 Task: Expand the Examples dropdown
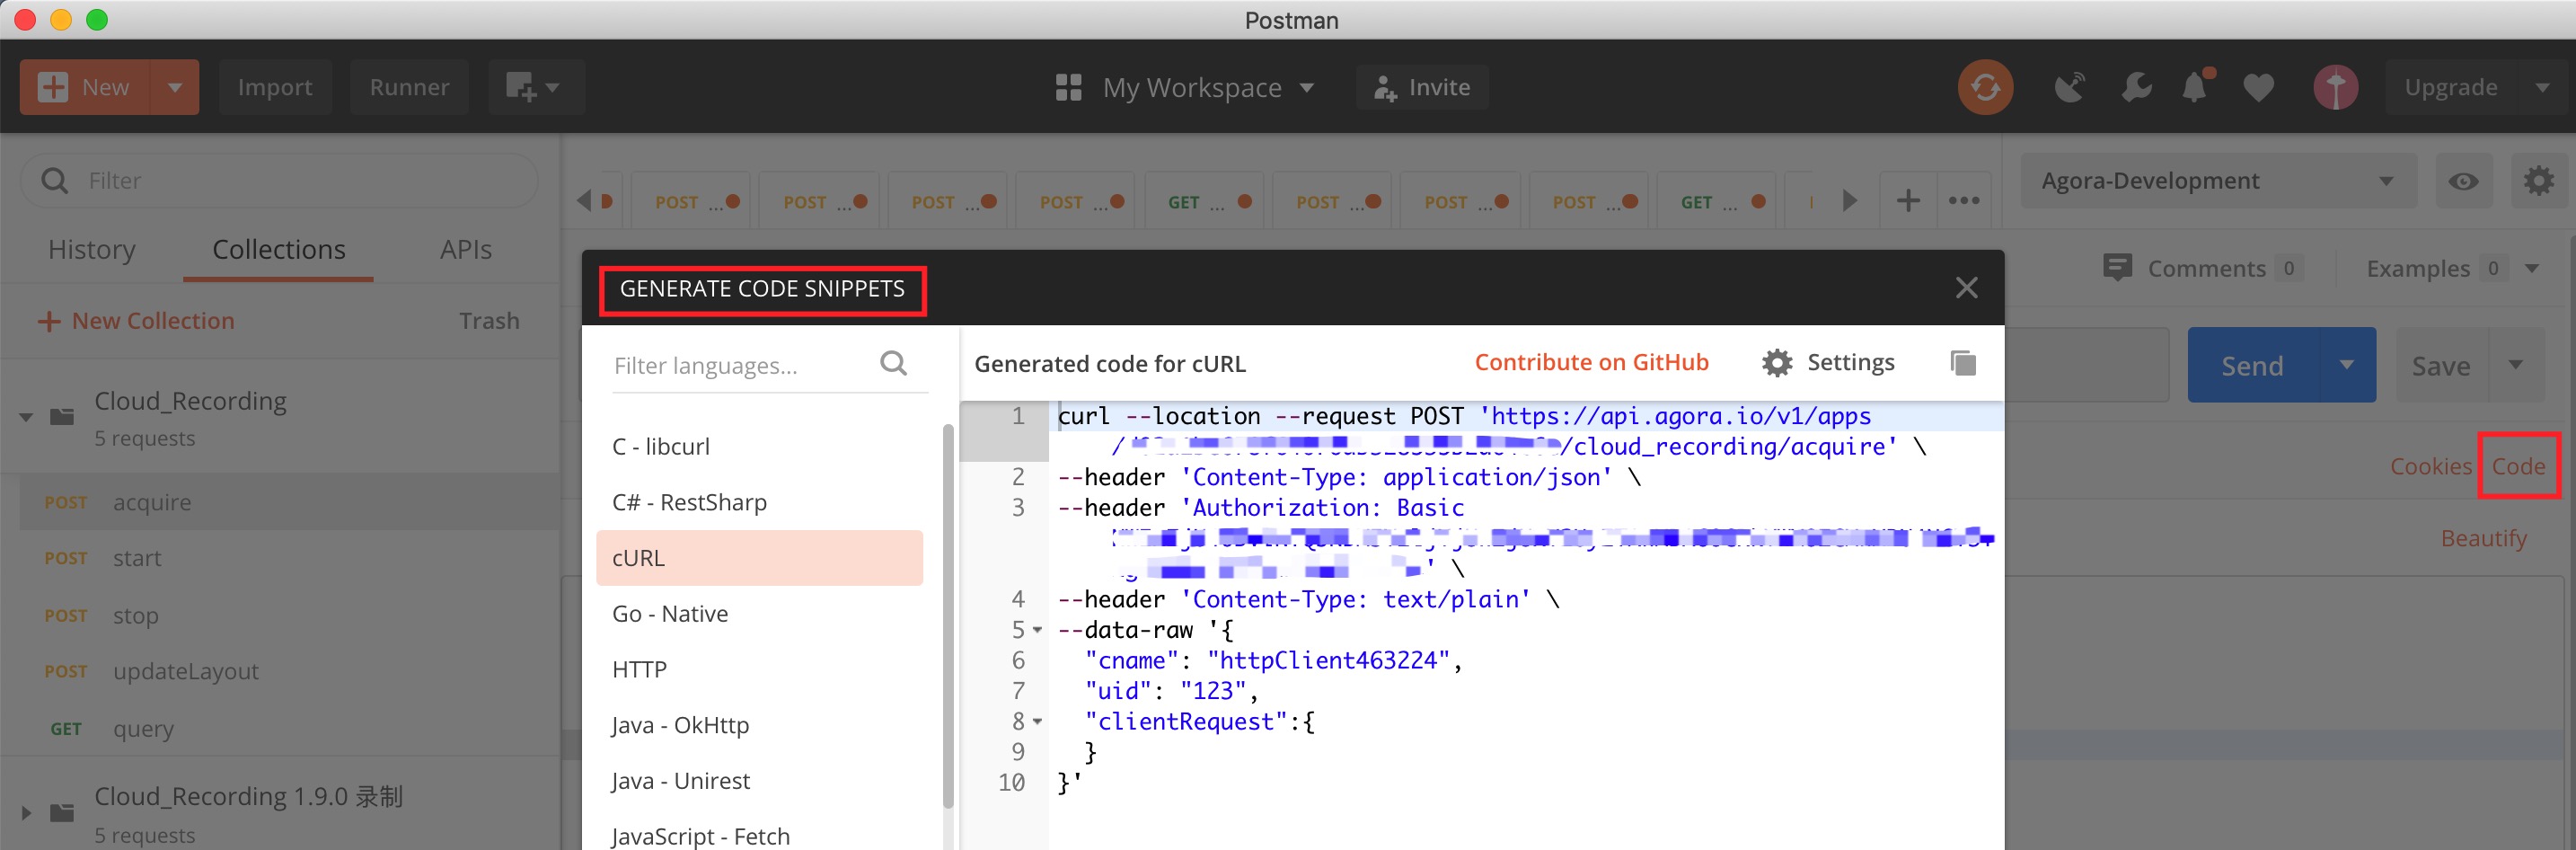tap(2531, 268)
